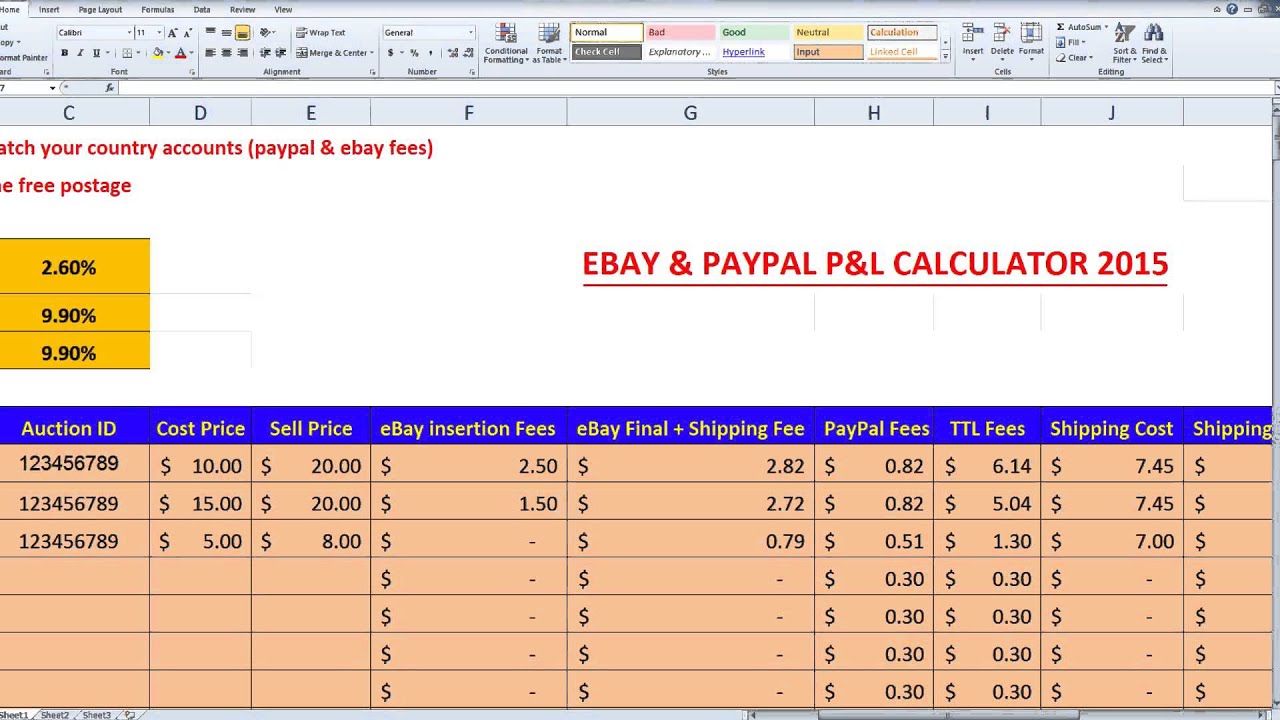Open the red Font Color swatch
This screenshot has height=720, width=1280.
(x=180, y=53)
